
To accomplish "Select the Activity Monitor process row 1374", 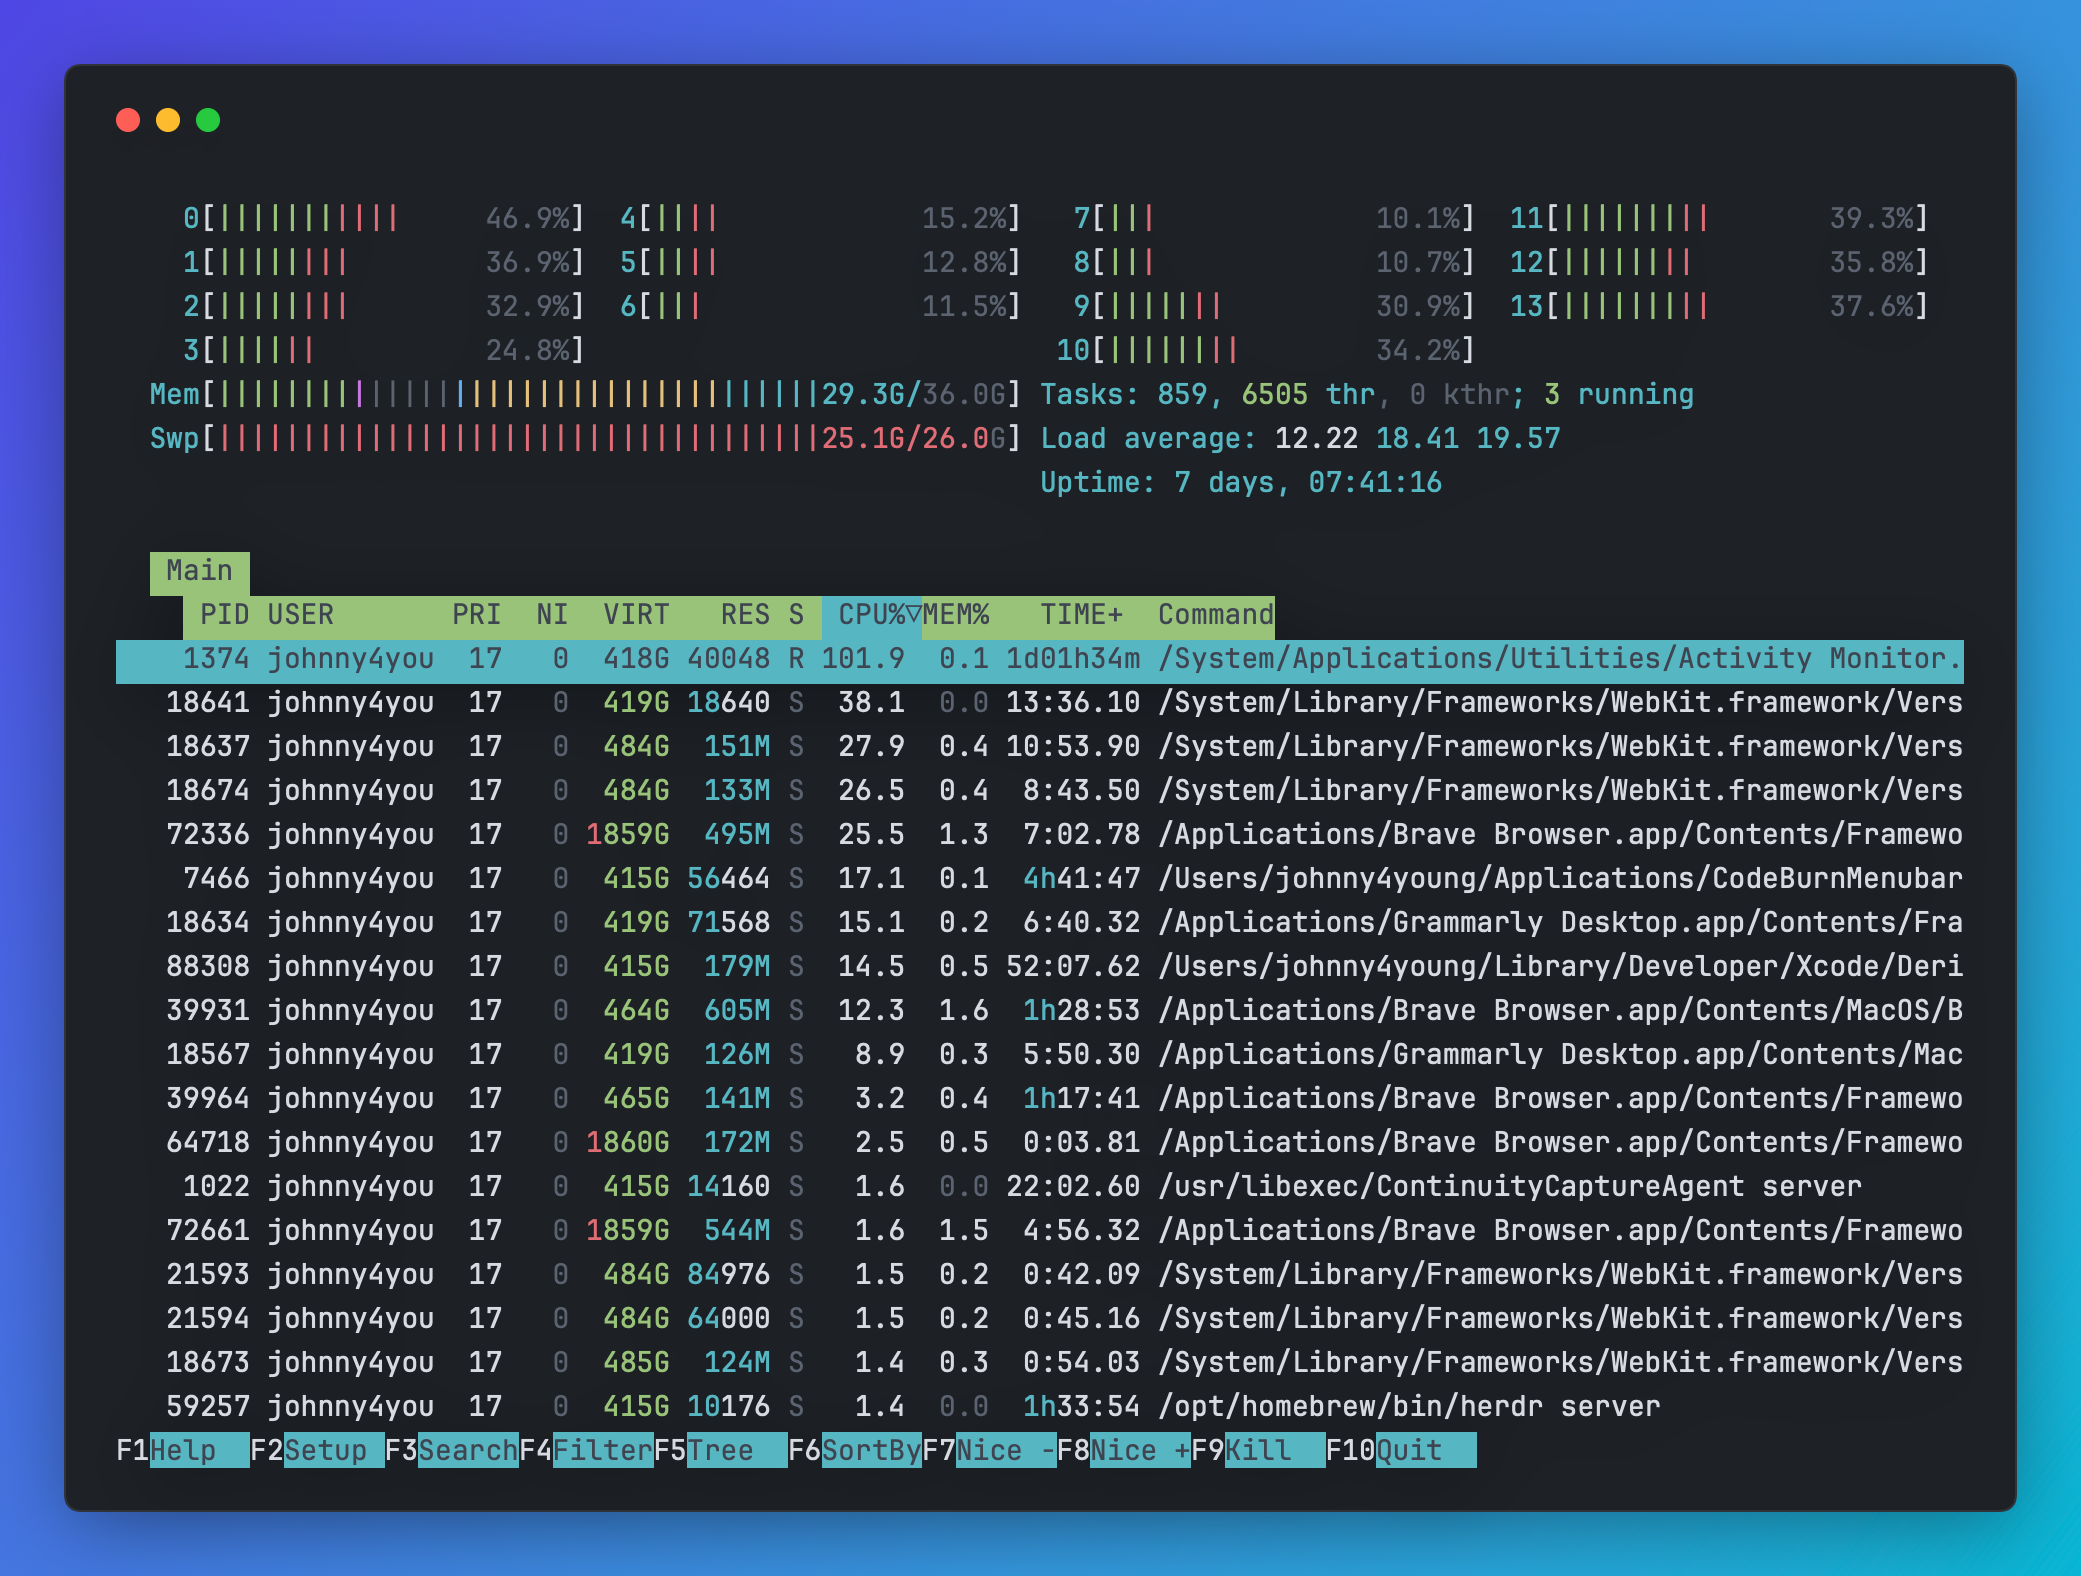I will [1040, 660].
